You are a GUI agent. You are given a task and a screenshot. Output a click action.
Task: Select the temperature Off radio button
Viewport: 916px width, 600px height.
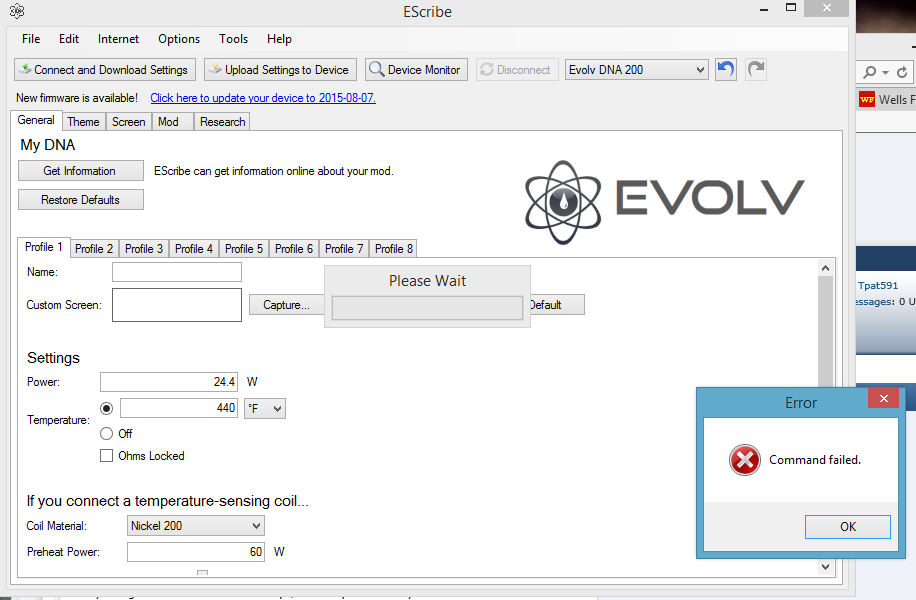pos(107,434)
